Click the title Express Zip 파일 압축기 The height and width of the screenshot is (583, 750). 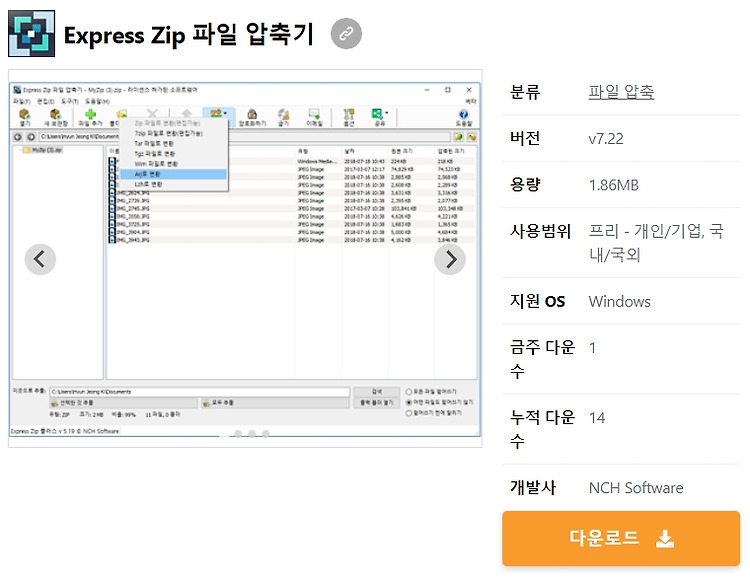click(x=188, y=34)
